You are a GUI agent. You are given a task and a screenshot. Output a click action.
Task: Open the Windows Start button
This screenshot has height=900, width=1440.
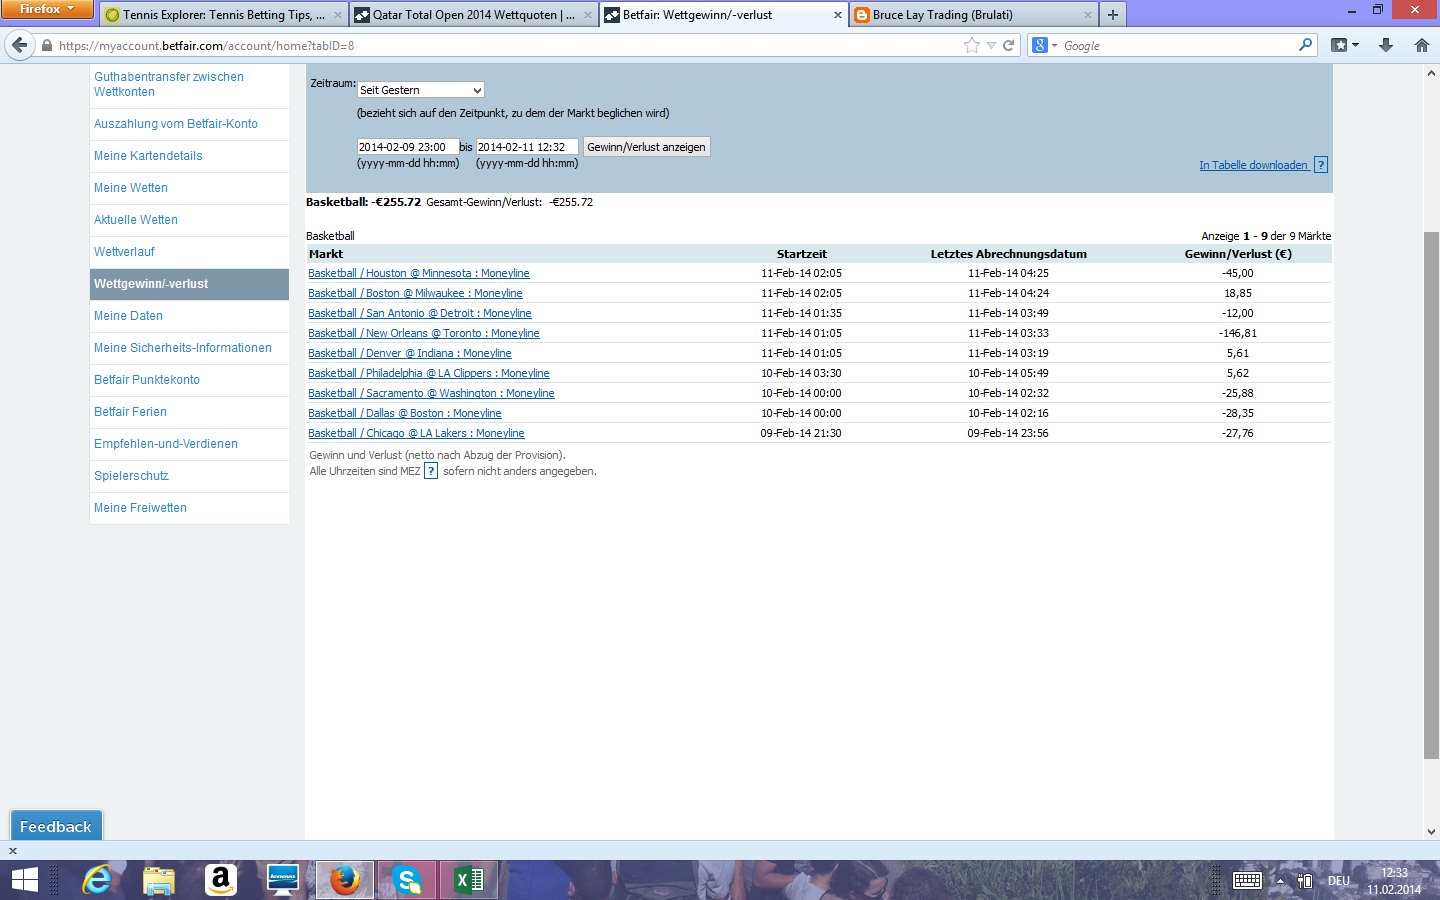point(25,880)
